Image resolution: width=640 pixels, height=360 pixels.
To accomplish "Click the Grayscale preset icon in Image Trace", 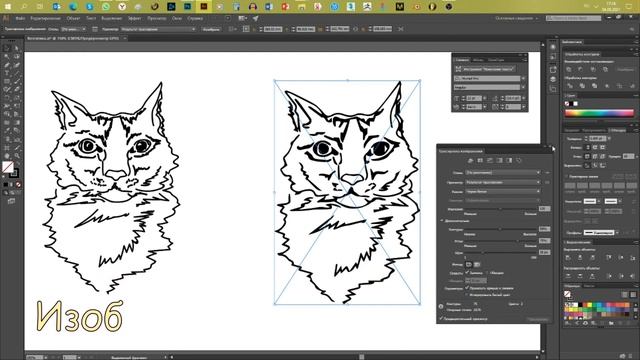I will [500, 160].
